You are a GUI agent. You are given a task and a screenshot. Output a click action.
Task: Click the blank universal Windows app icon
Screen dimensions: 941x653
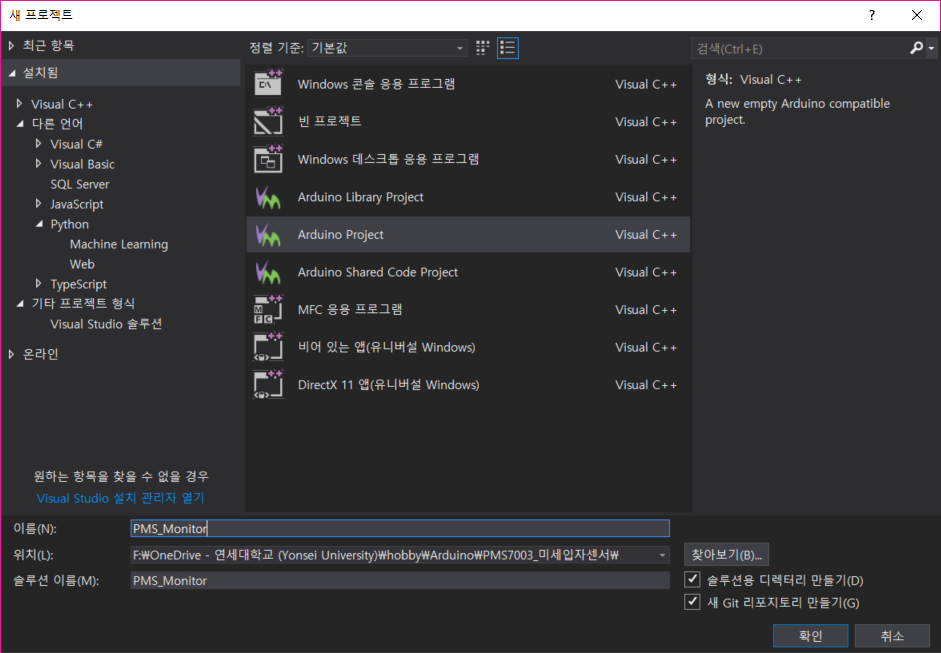pyautogui.click(x=268, y=348)
